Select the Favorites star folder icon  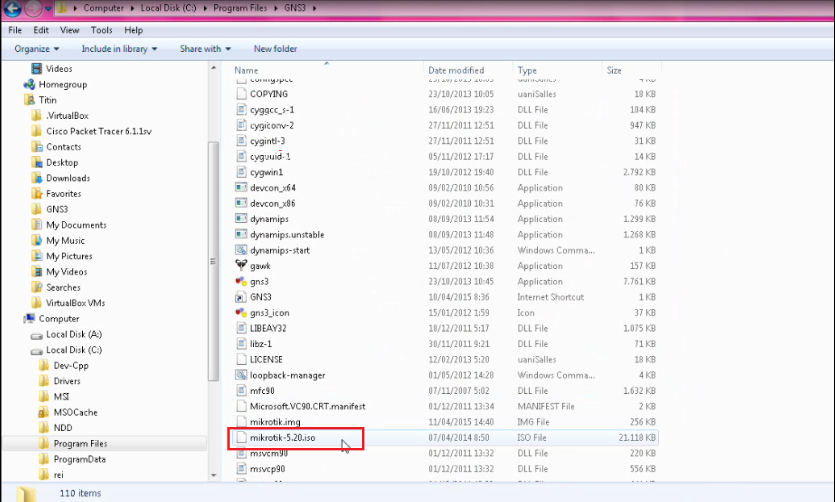(36, 194)
